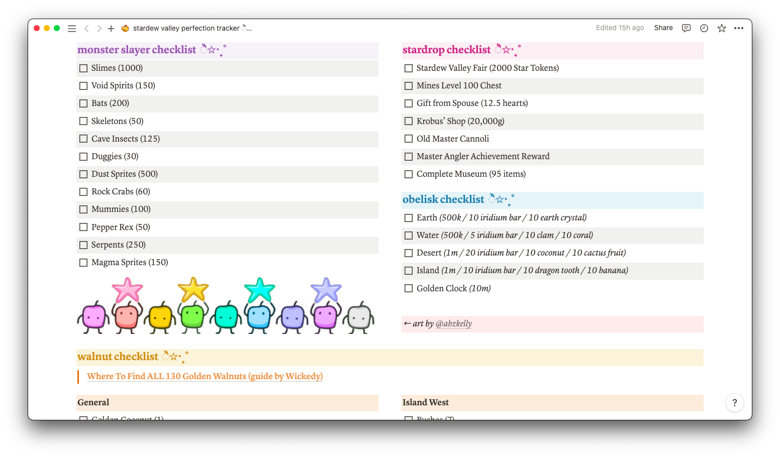This screenshot has width=780, height=457.
Task: Favorite this page with star icon
Action: (x=721, y=28)
